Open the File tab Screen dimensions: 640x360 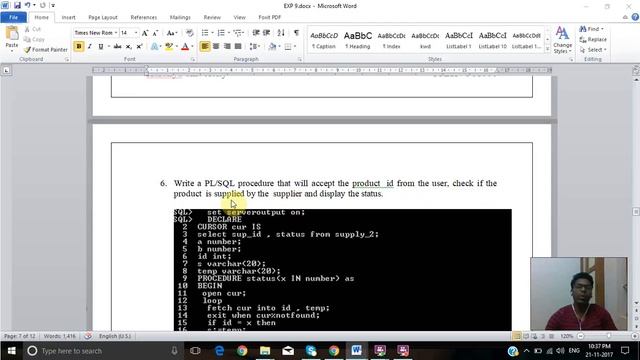point(13,17)
